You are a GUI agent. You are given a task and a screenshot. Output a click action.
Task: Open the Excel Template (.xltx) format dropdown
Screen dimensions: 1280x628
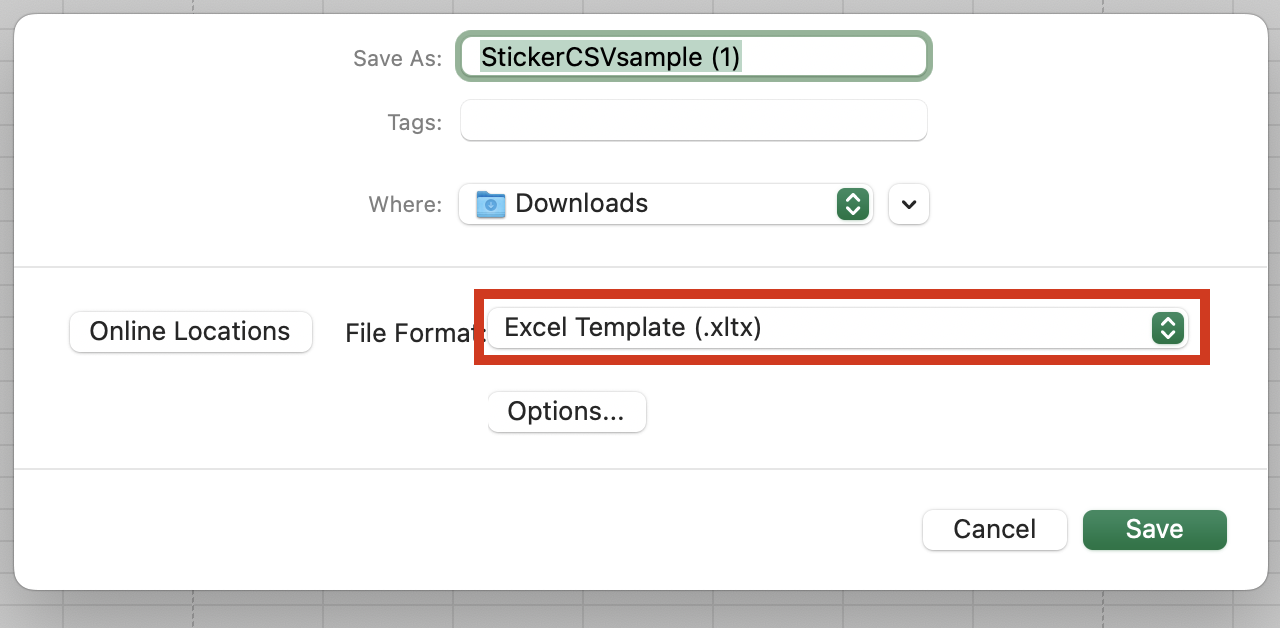point(837,328)
